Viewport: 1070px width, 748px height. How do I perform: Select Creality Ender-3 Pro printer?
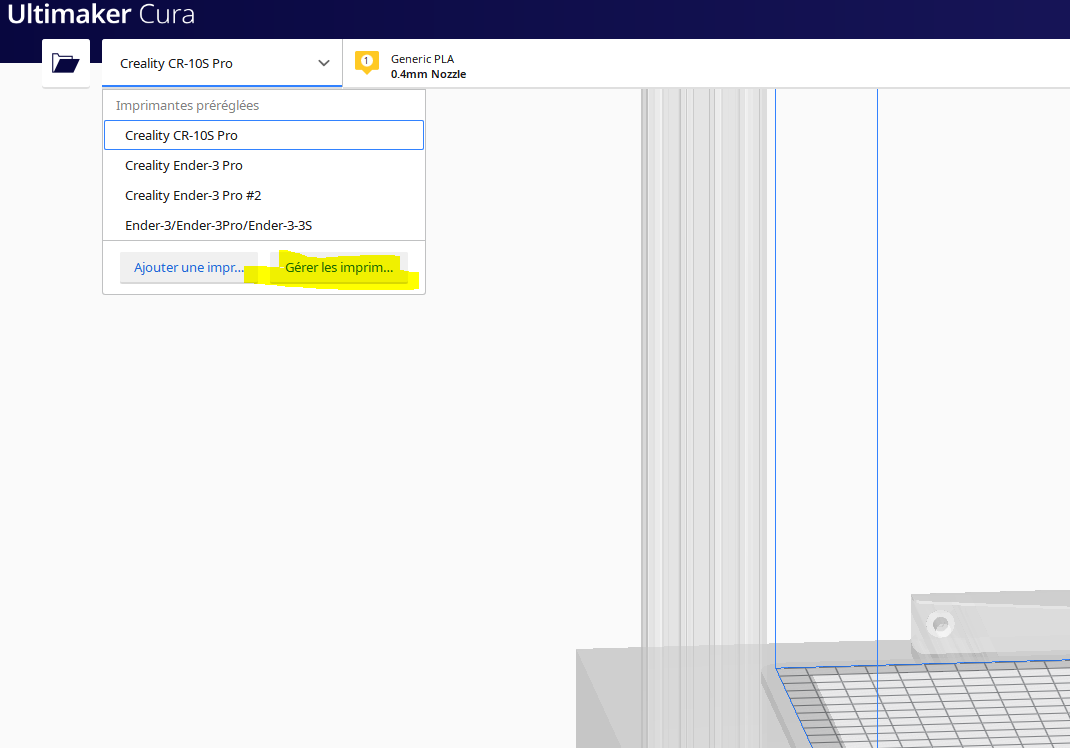tap(264, 165)
